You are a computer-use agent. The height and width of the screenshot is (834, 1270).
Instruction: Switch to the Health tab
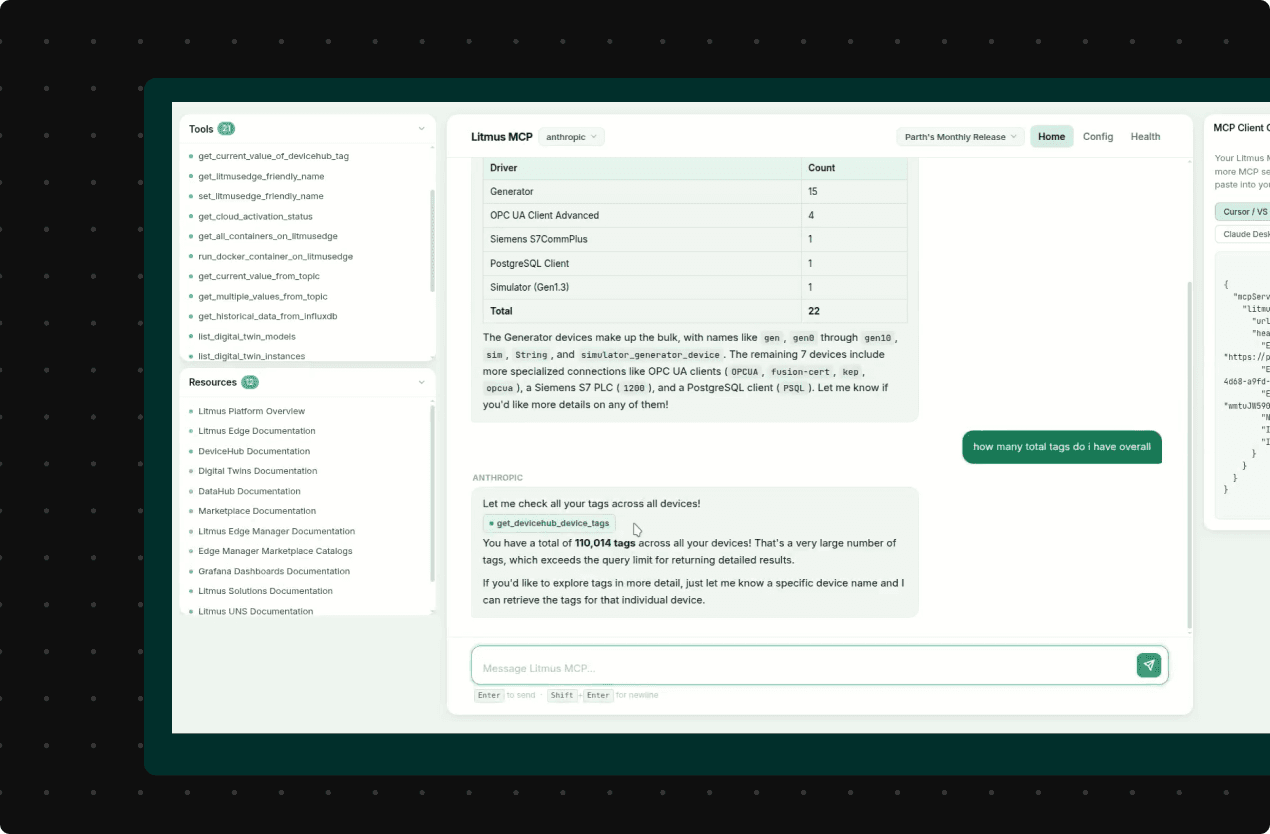[x=1145, y=136]
